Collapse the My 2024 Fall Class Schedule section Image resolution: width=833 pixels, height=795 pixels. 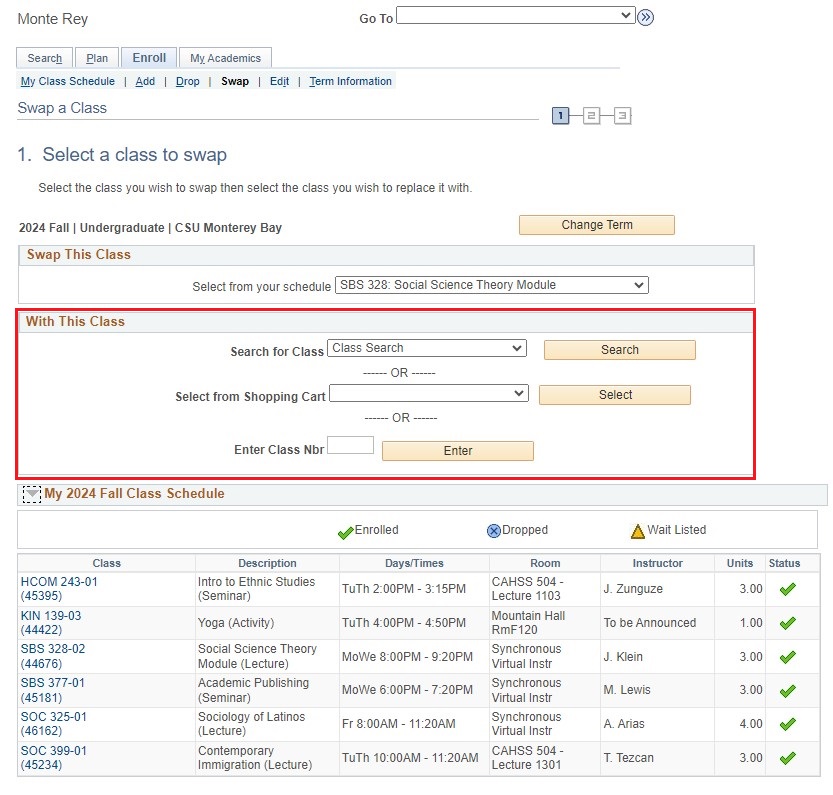point(32,493)
